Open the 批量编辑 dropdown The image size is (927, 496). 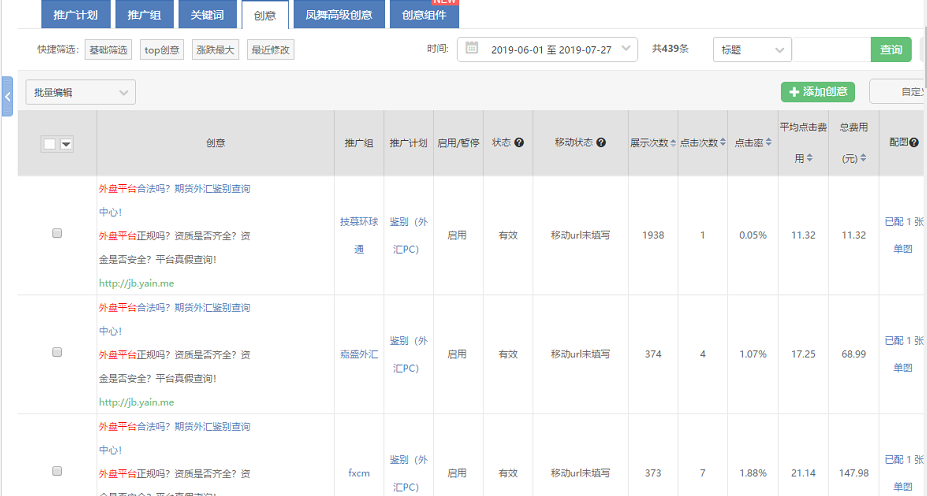click(x=80, y=92)
